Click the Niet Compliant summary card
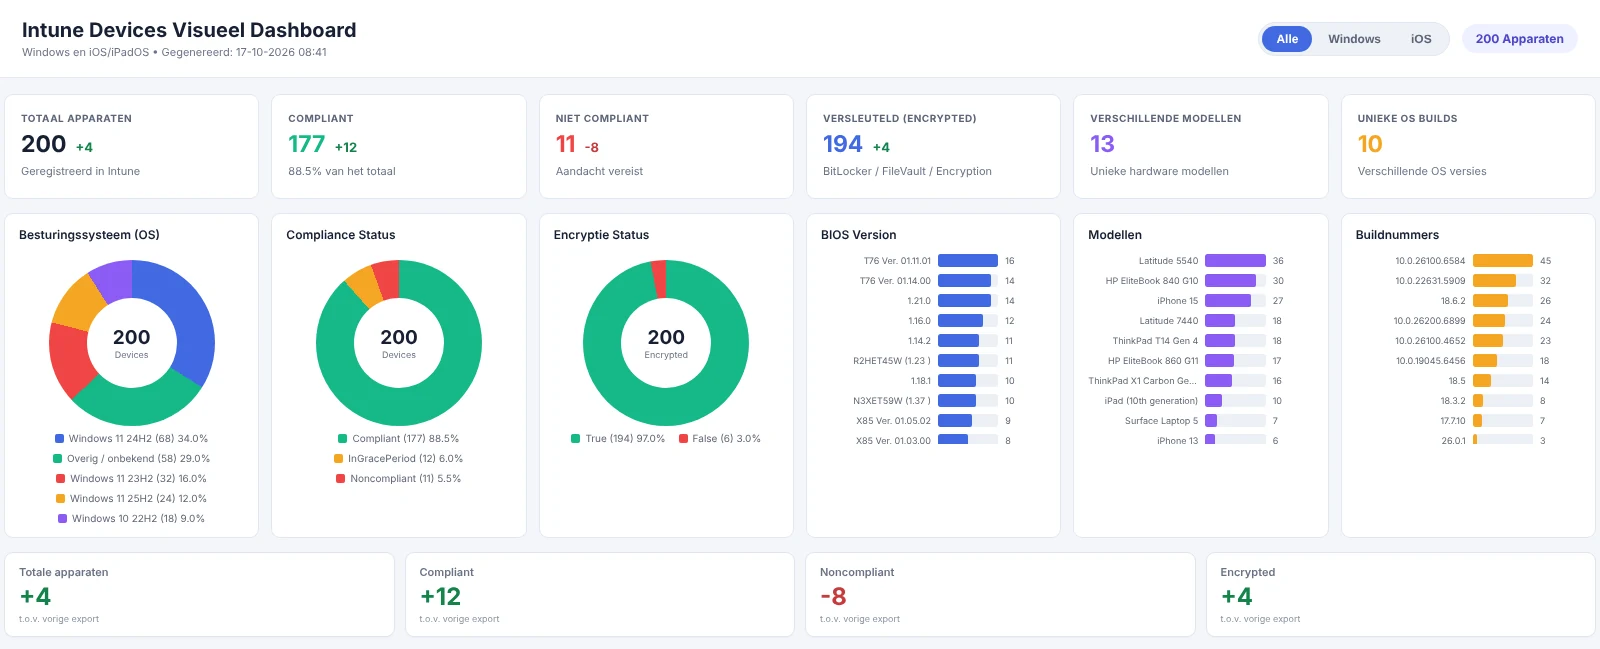 (666, 146)
